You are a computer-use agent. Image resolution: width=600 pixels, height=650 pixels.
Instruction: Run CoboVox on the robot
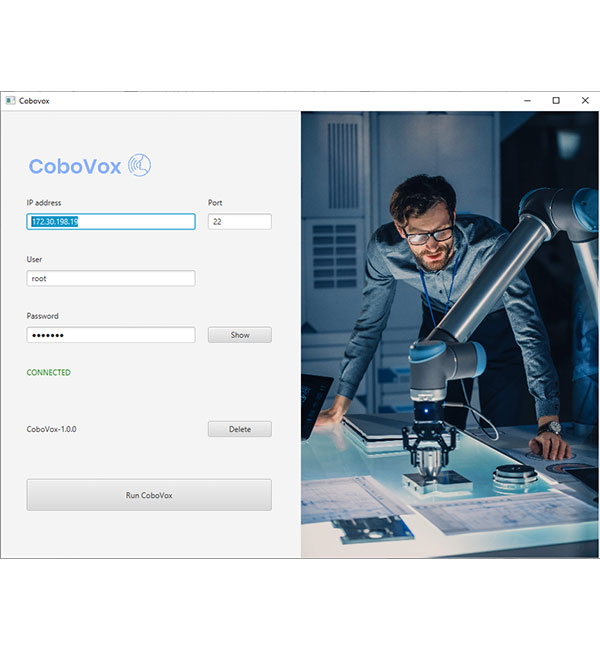(x=149, y=495)
